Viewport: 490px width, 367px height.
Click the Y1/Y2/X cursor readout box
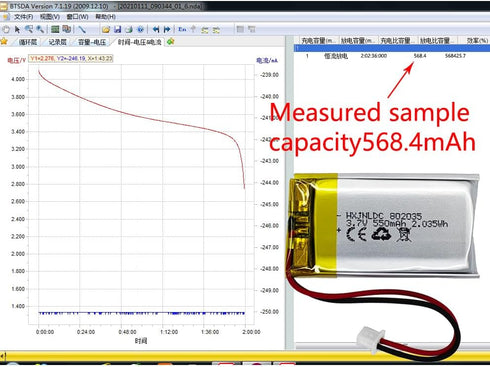tap(71, 59)
